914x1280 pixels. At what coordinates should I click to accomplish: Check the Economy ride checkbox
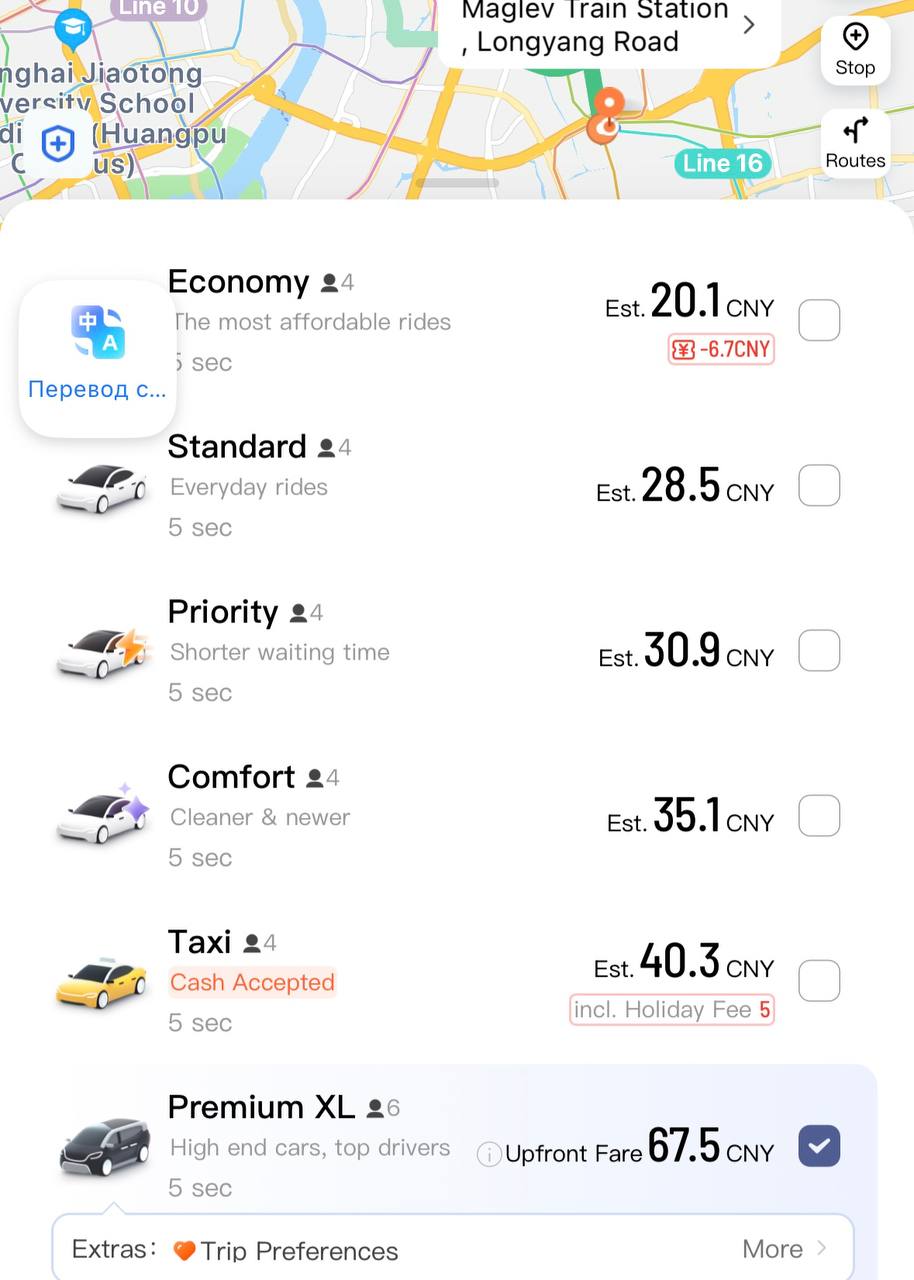pos(819,321)
